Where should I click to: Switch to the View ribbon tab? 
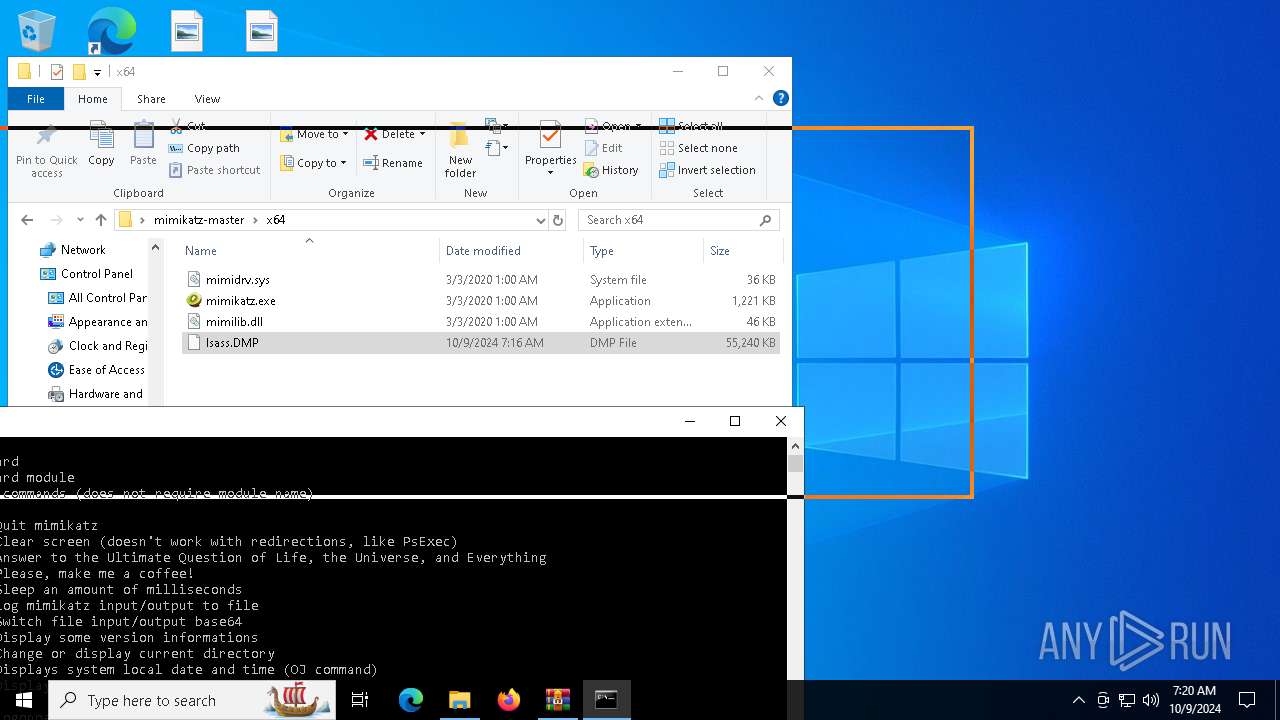tap(207, 99)
